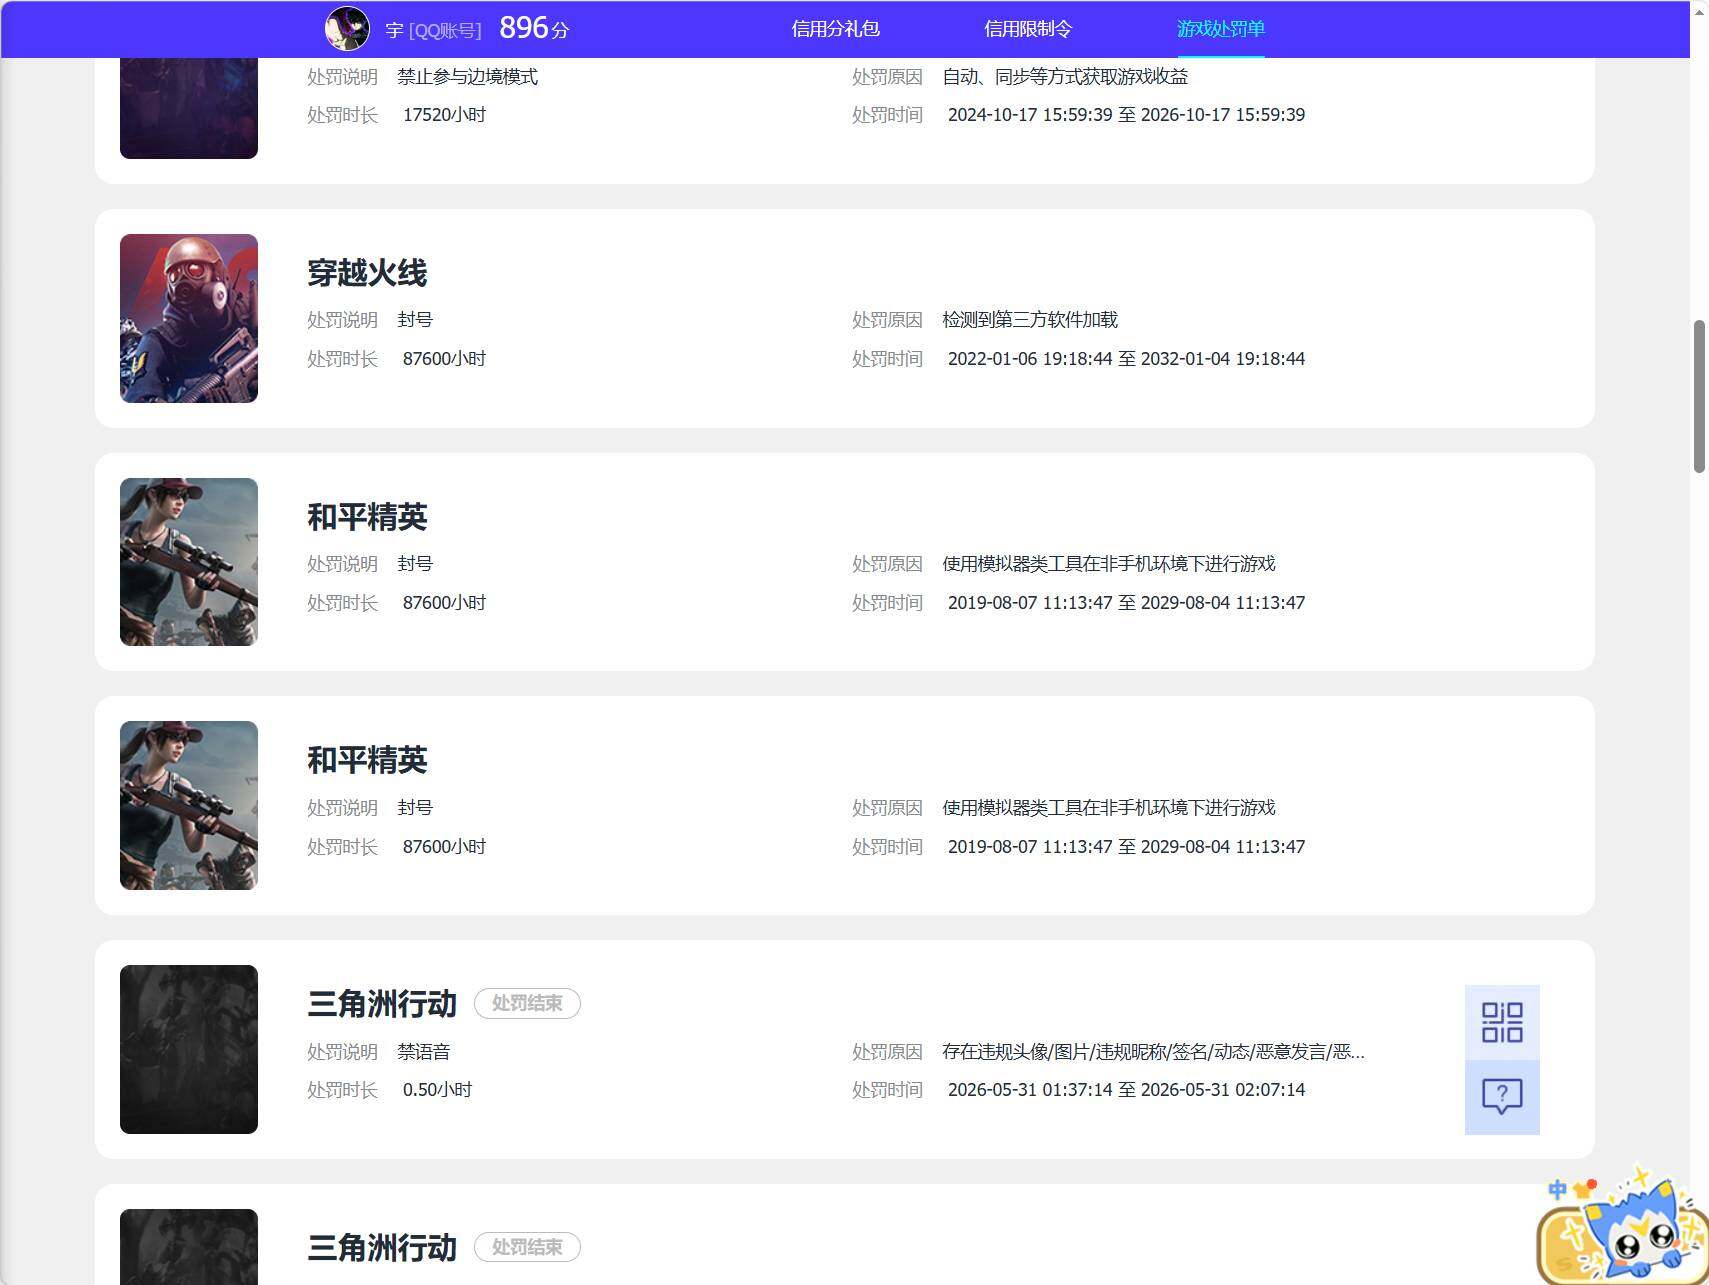Image resolution: width=1709 pixels, height=1285 pixels.
Task: Click the reason 检测到第三方软件加载
Action: coord(1030,320)
